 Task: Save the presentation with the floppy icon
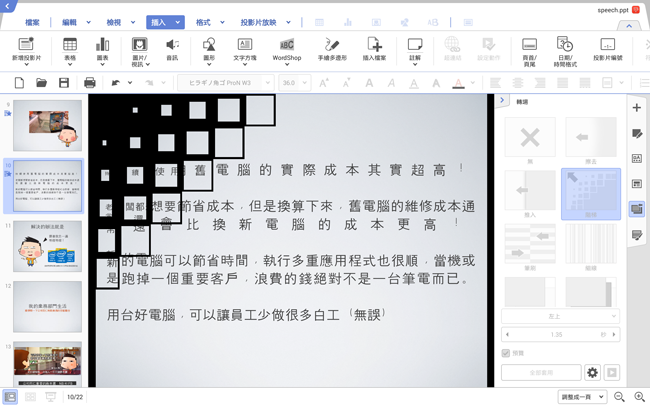point(64,83)
